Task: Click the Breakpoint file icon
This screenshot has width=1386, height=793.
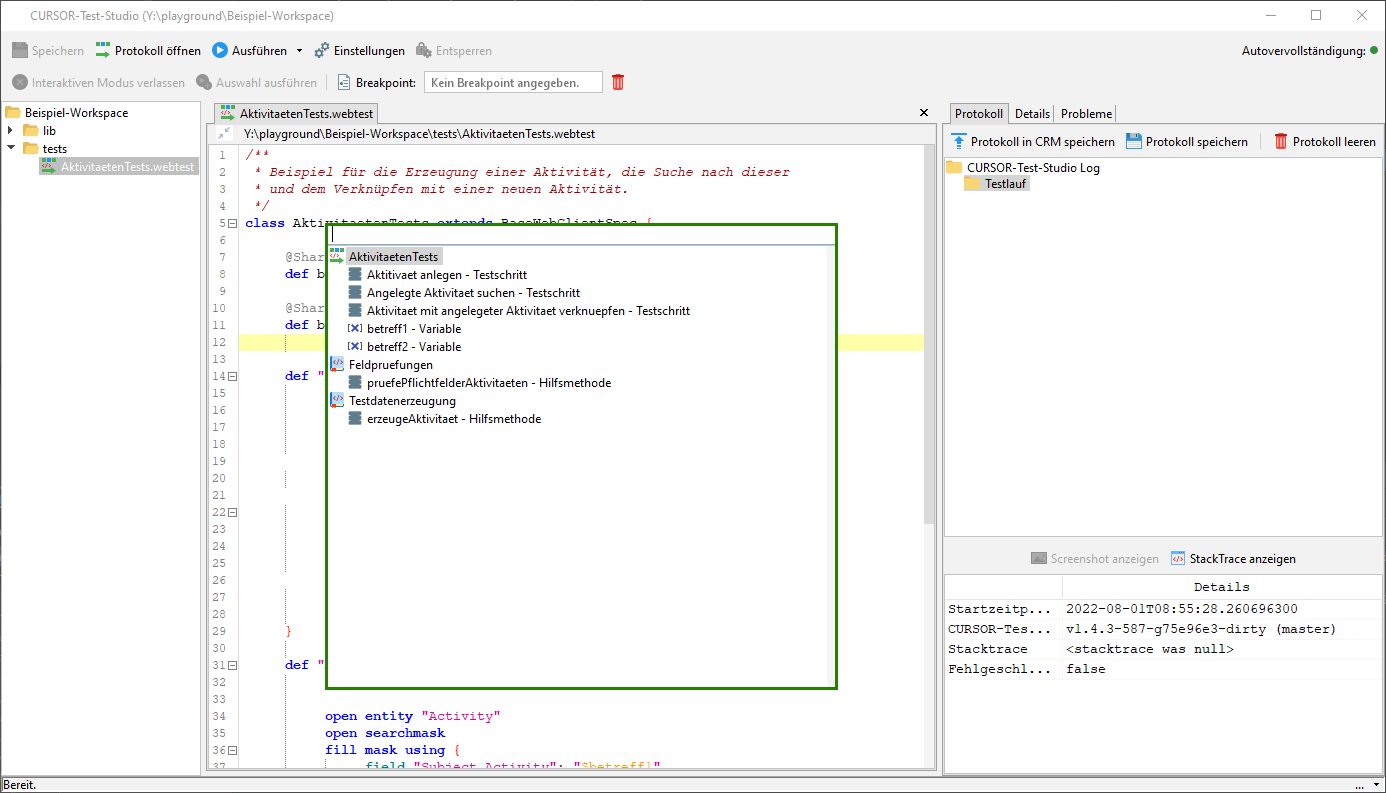Action: click(x=344, y=83)
